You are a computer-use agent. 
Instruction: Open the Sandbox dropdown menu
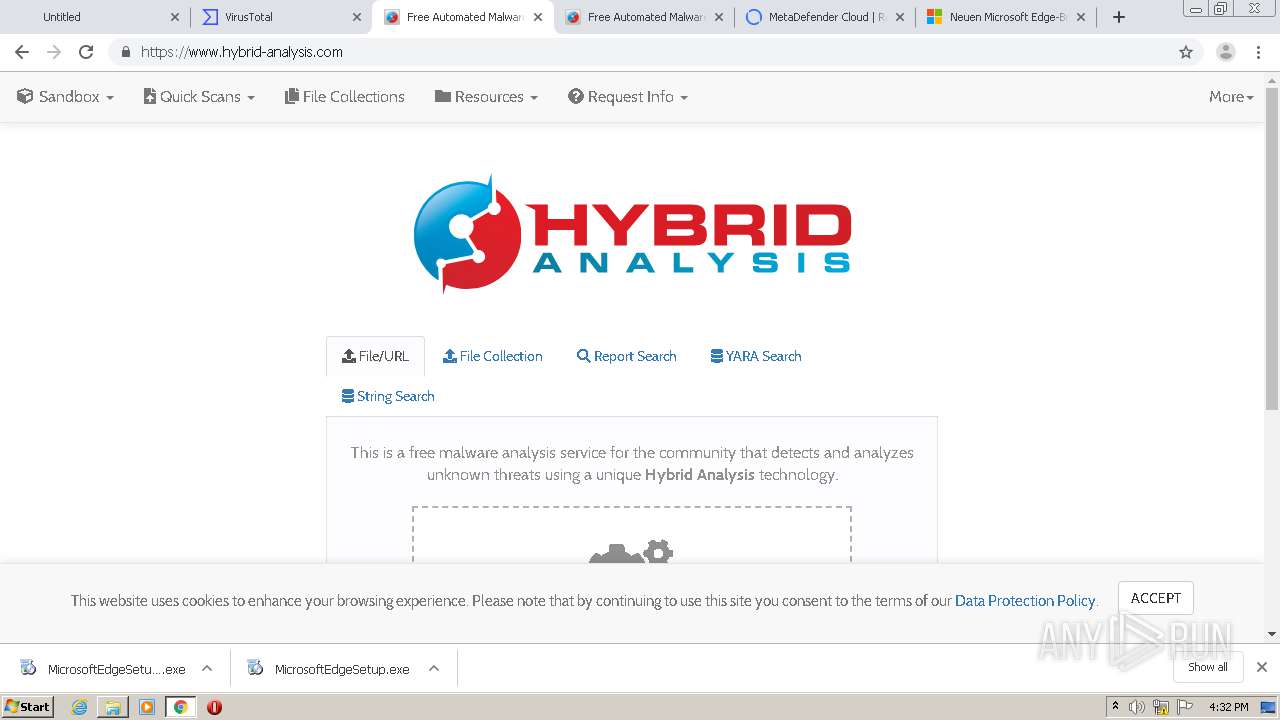coord(66,97)
